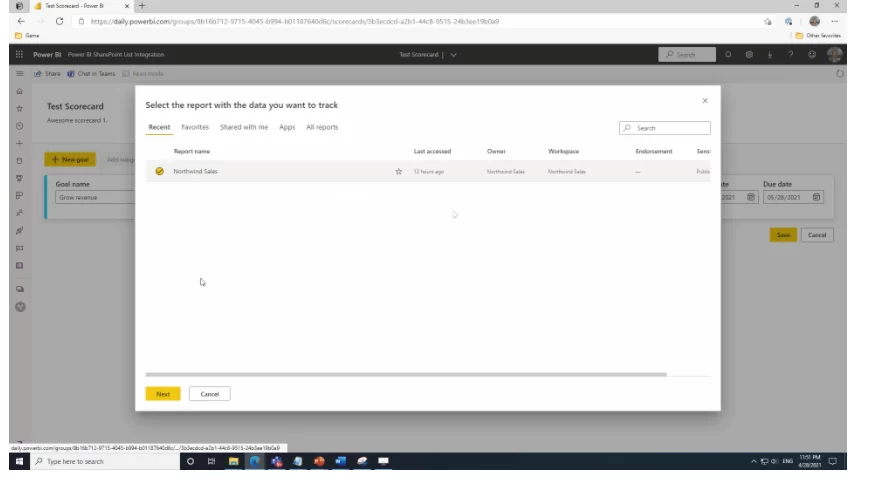
Task: Switch to the Shared with me tab
Action: coord(244,127)
